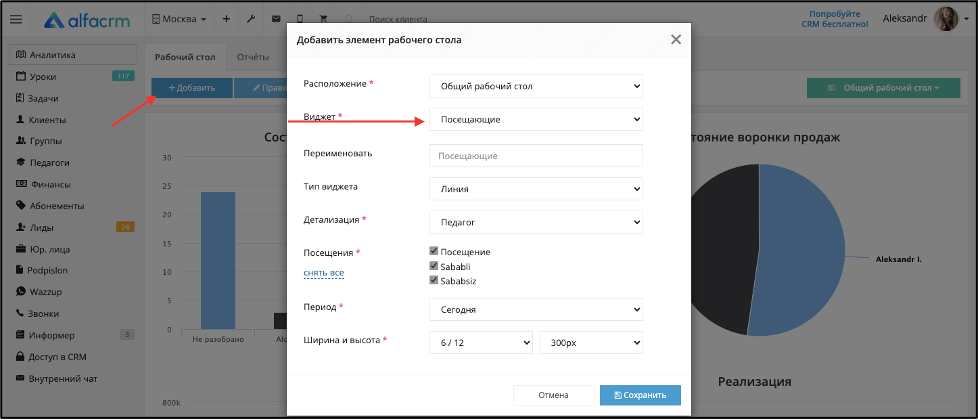Expand the Период dropdown set to Сегодня
The width and height of the screenshot is (979, 420).
[x=536, y=309]
